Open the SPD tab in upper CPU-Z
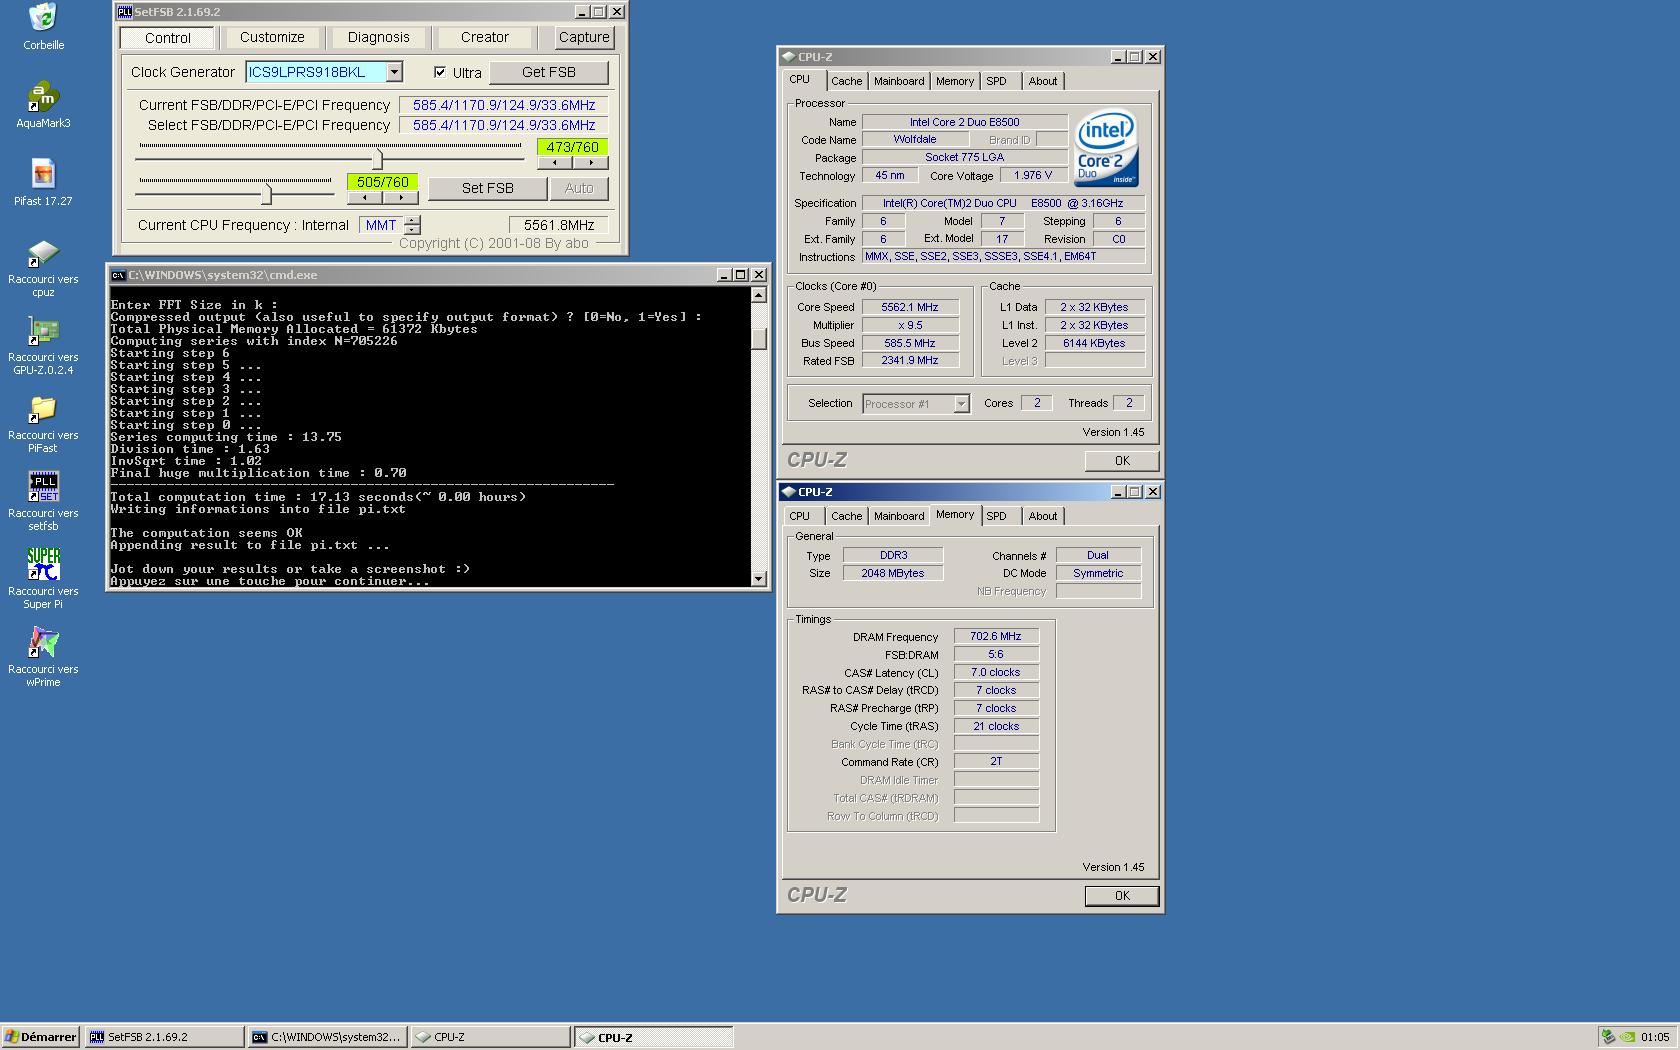Image resolution: width=1680 pixels, height=1050 pixels. click(x=996, y=81)
